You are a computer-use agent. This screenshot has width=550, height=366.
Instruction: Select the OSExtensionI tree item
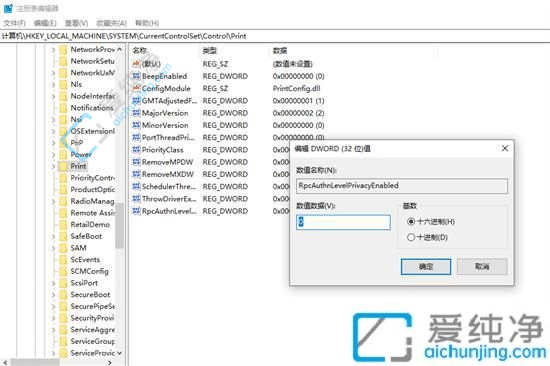pos(93,131)
